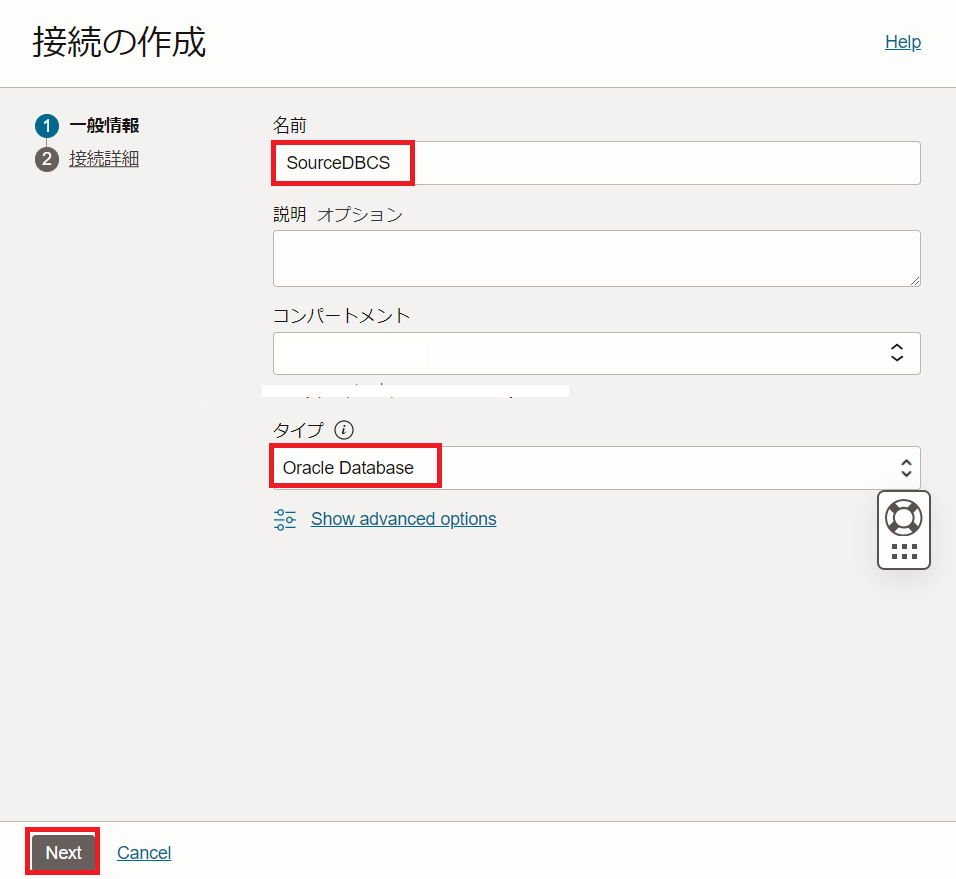Click the info icon next to タイプ
The image size is (956, 879).
(x=344, y=430)
